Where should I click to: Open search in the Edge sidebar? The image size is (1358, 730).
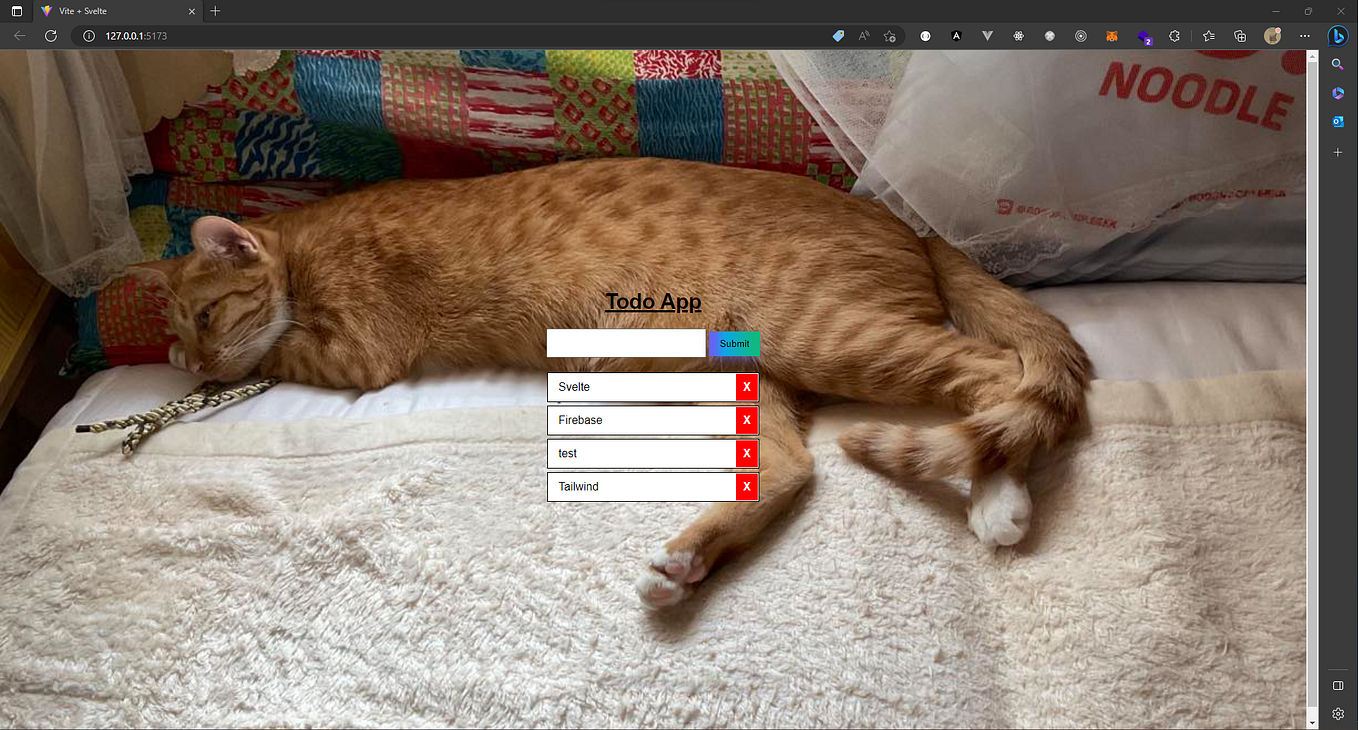pos(1338,64)
